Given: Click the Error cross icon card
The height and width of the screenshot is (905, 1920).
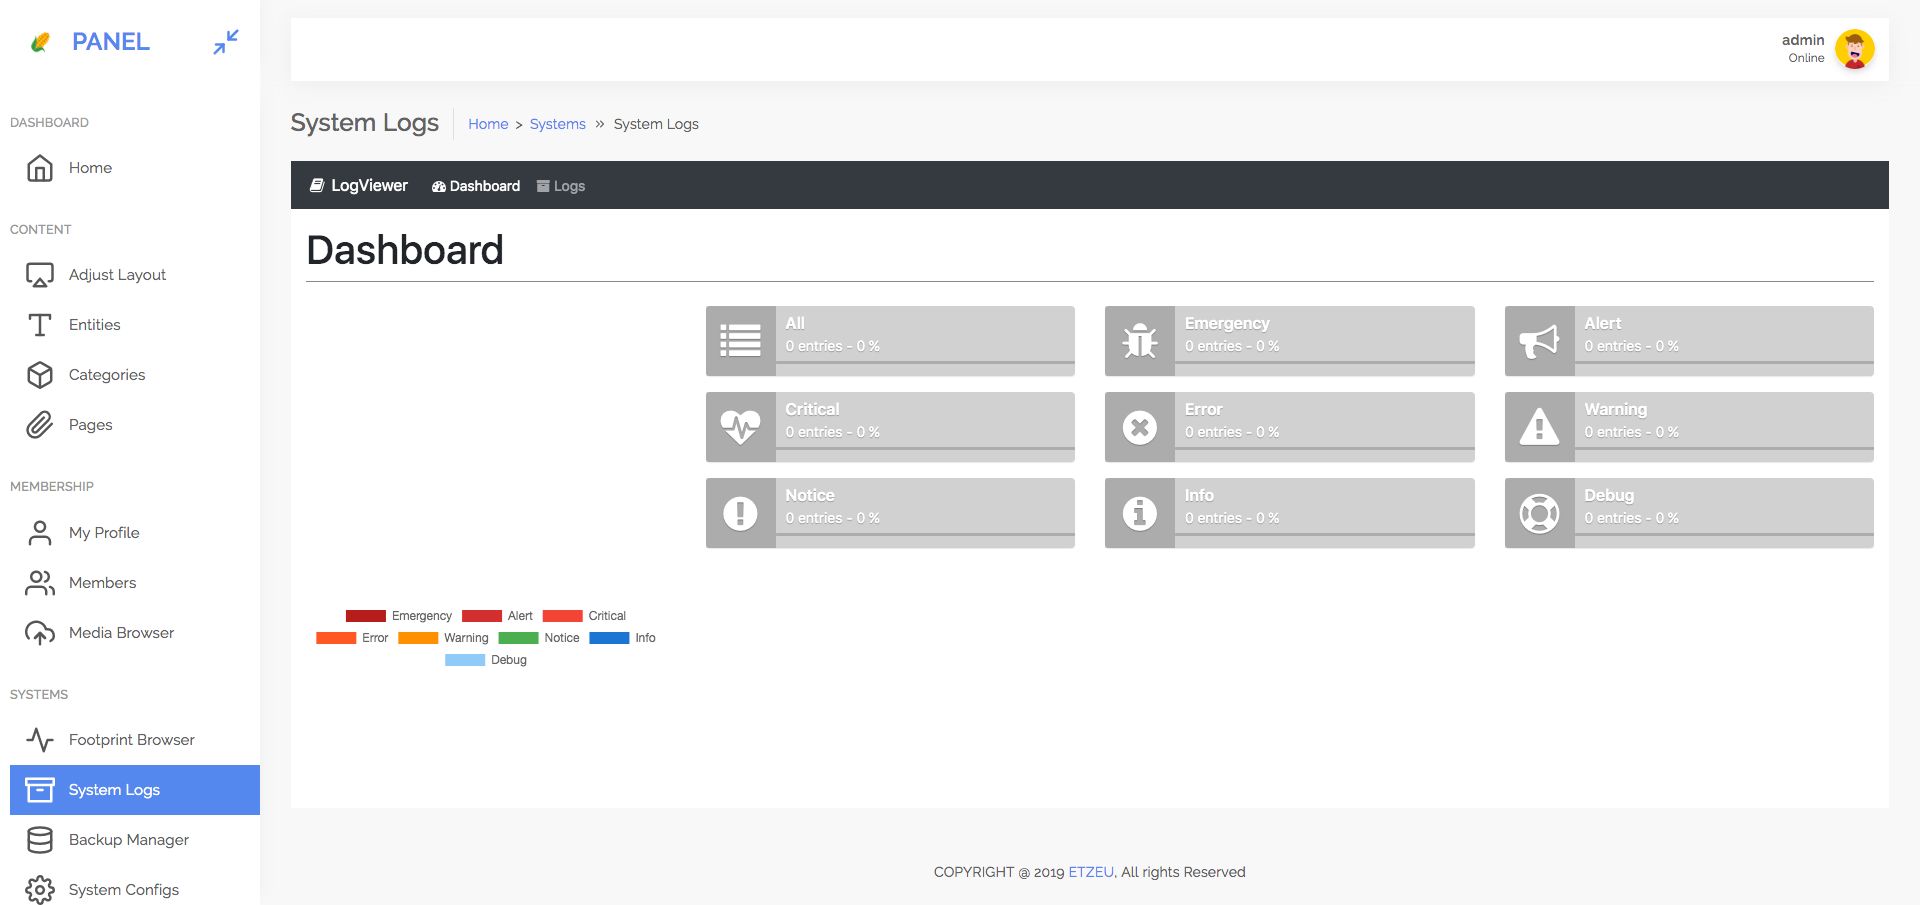Looking at the screenshot, I should (1139, 427).
